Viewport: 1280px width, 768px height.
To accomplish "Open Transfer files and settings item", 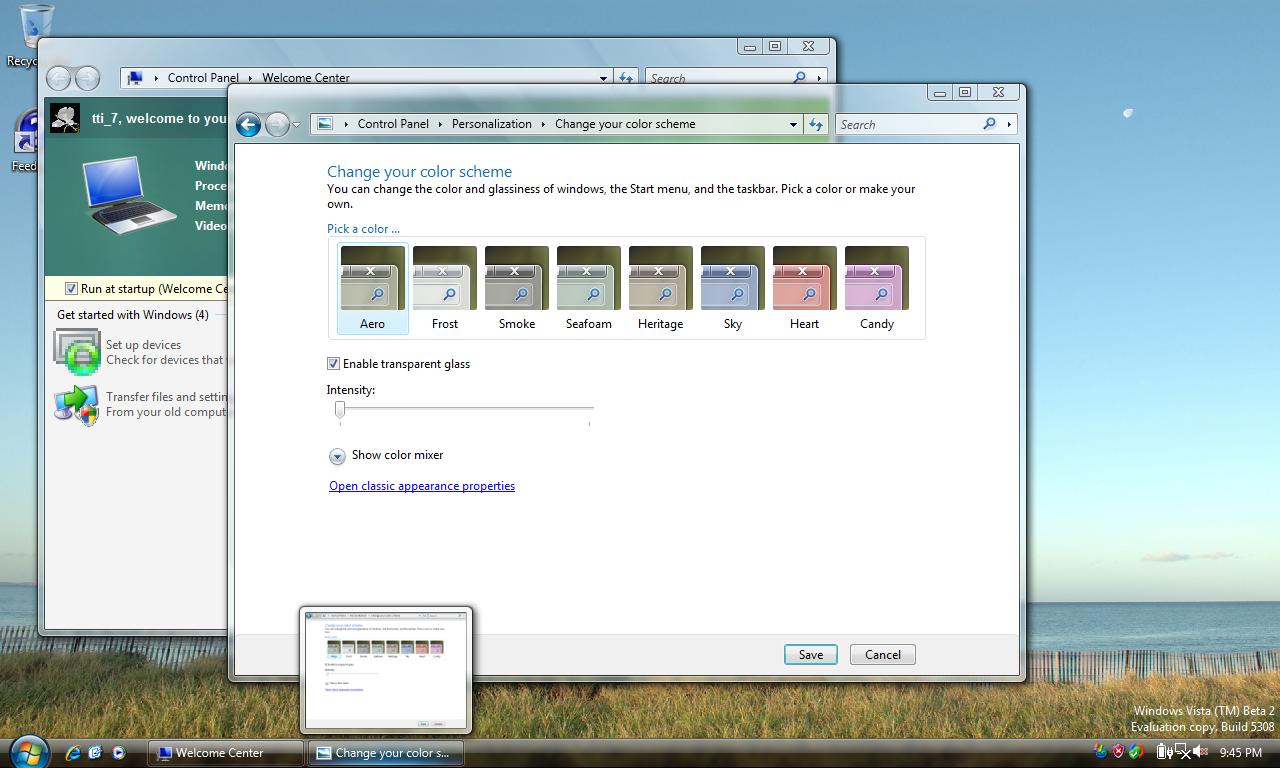I will click(x=140, y=404).
